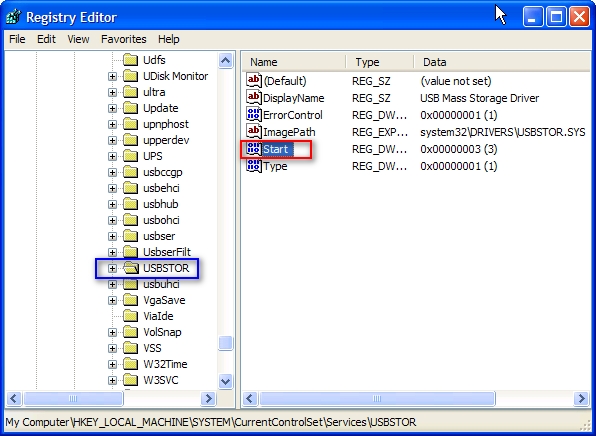Expand the VgaSave key

tap(112, 300)
